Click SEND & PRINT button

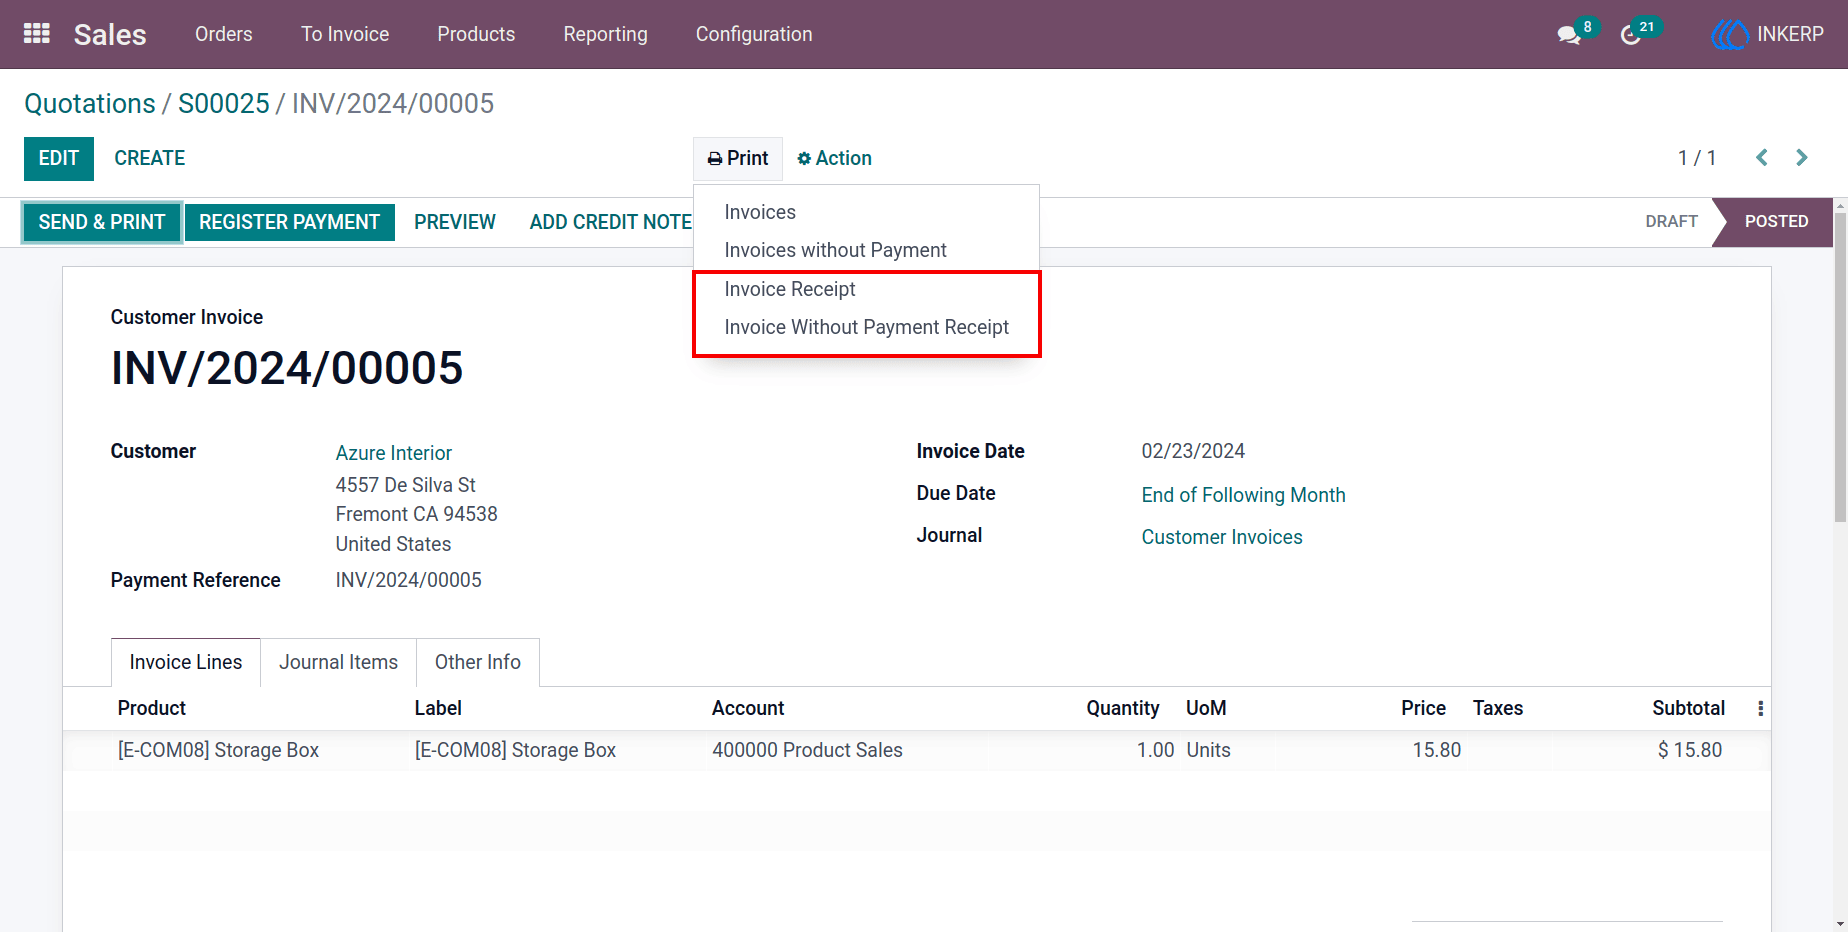102,222
